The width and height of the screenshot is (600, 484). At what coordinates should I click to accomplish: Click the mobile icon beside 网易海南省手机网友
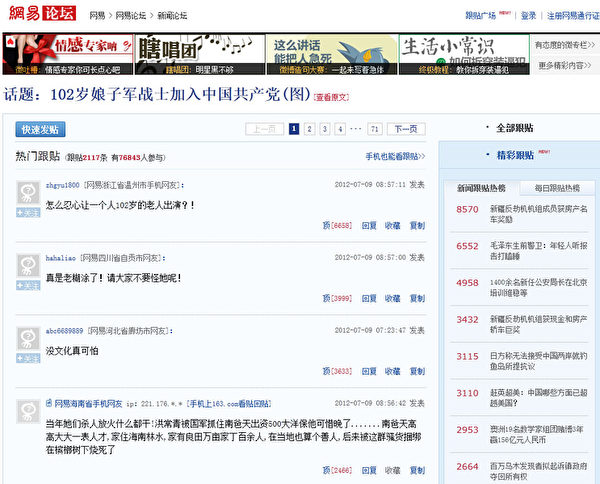pyautogui.click(x=48, y=403)
